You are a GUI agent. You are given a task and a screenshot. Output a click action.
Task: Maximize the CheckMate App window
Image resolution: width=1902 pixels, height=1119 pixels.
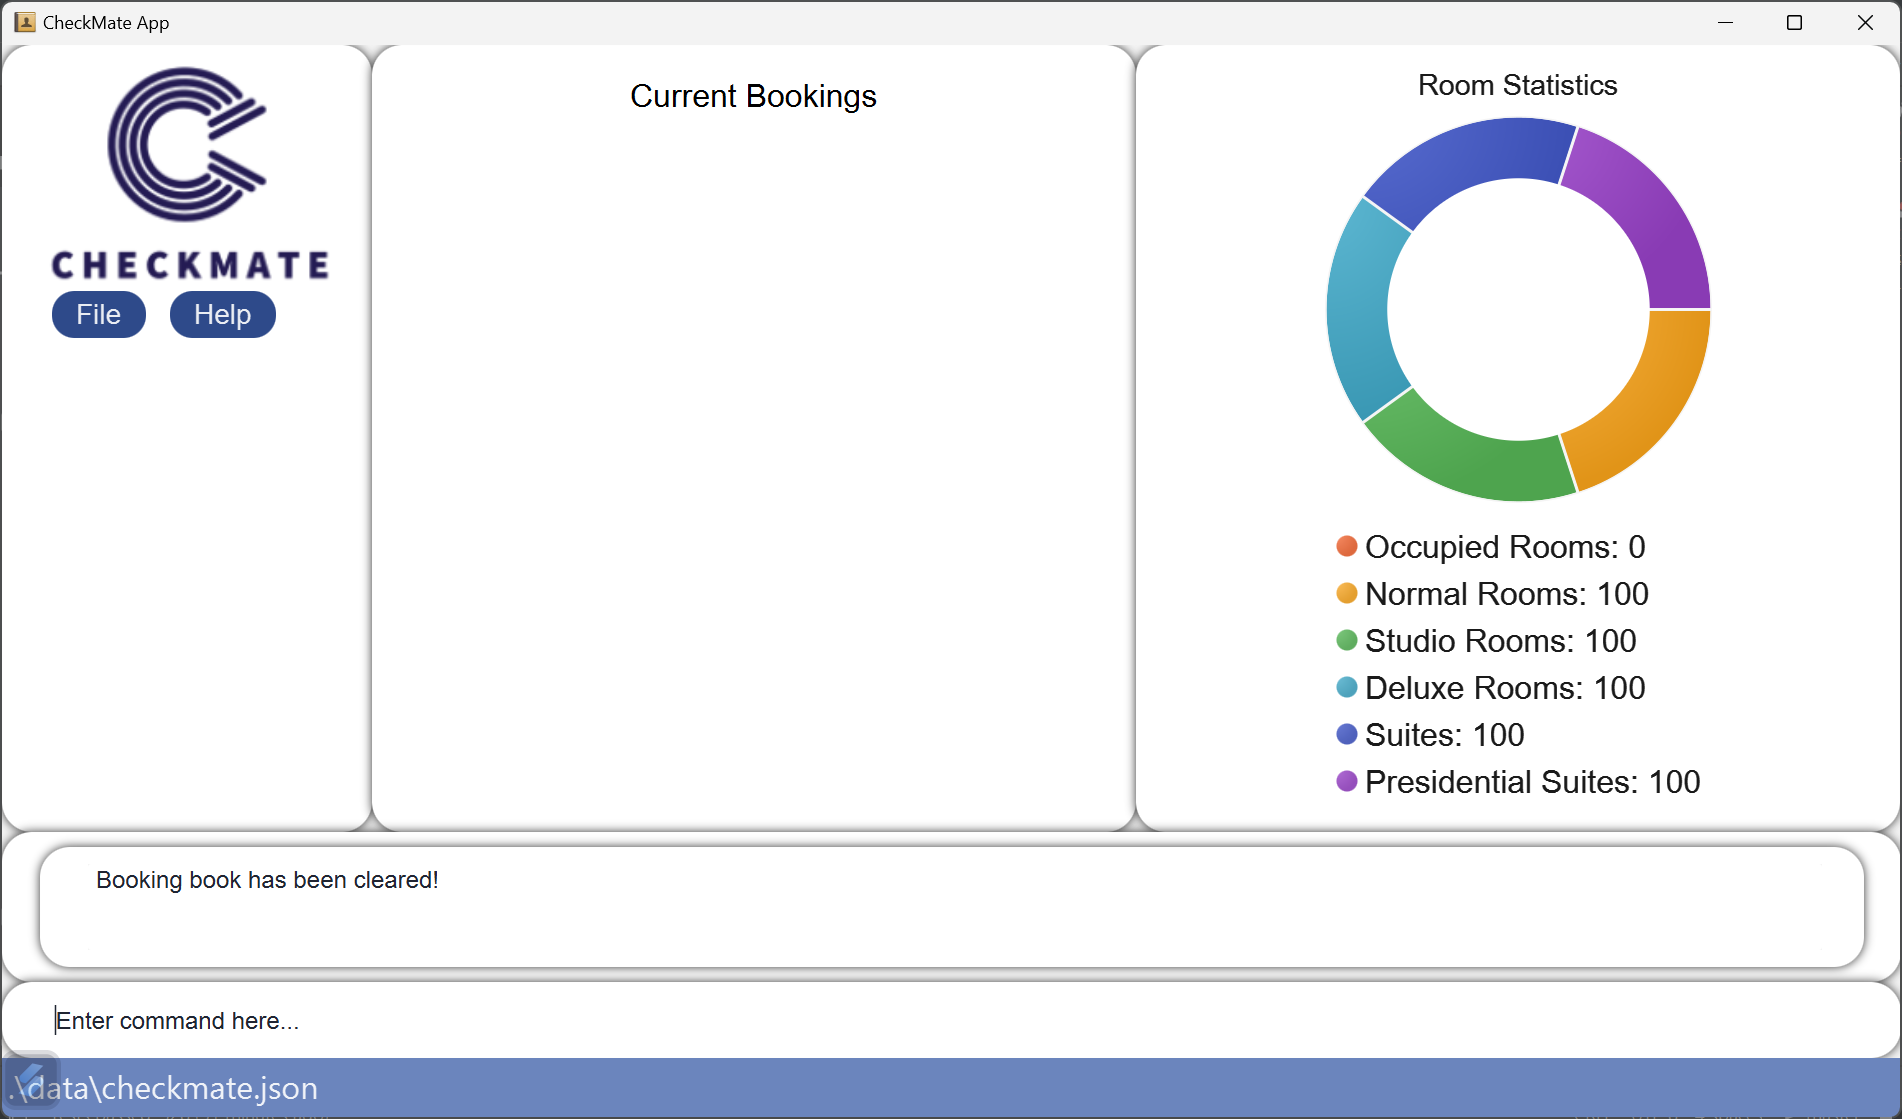[1795, 22]
